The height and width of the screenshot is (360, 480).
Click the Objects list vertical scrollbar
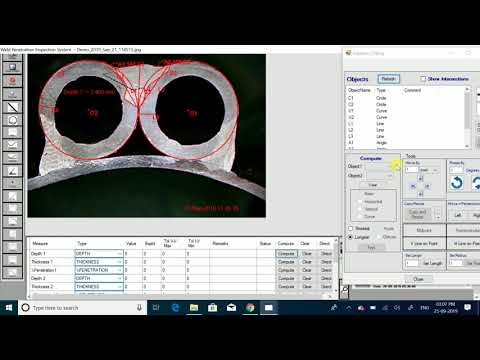(x=467, y=117)
